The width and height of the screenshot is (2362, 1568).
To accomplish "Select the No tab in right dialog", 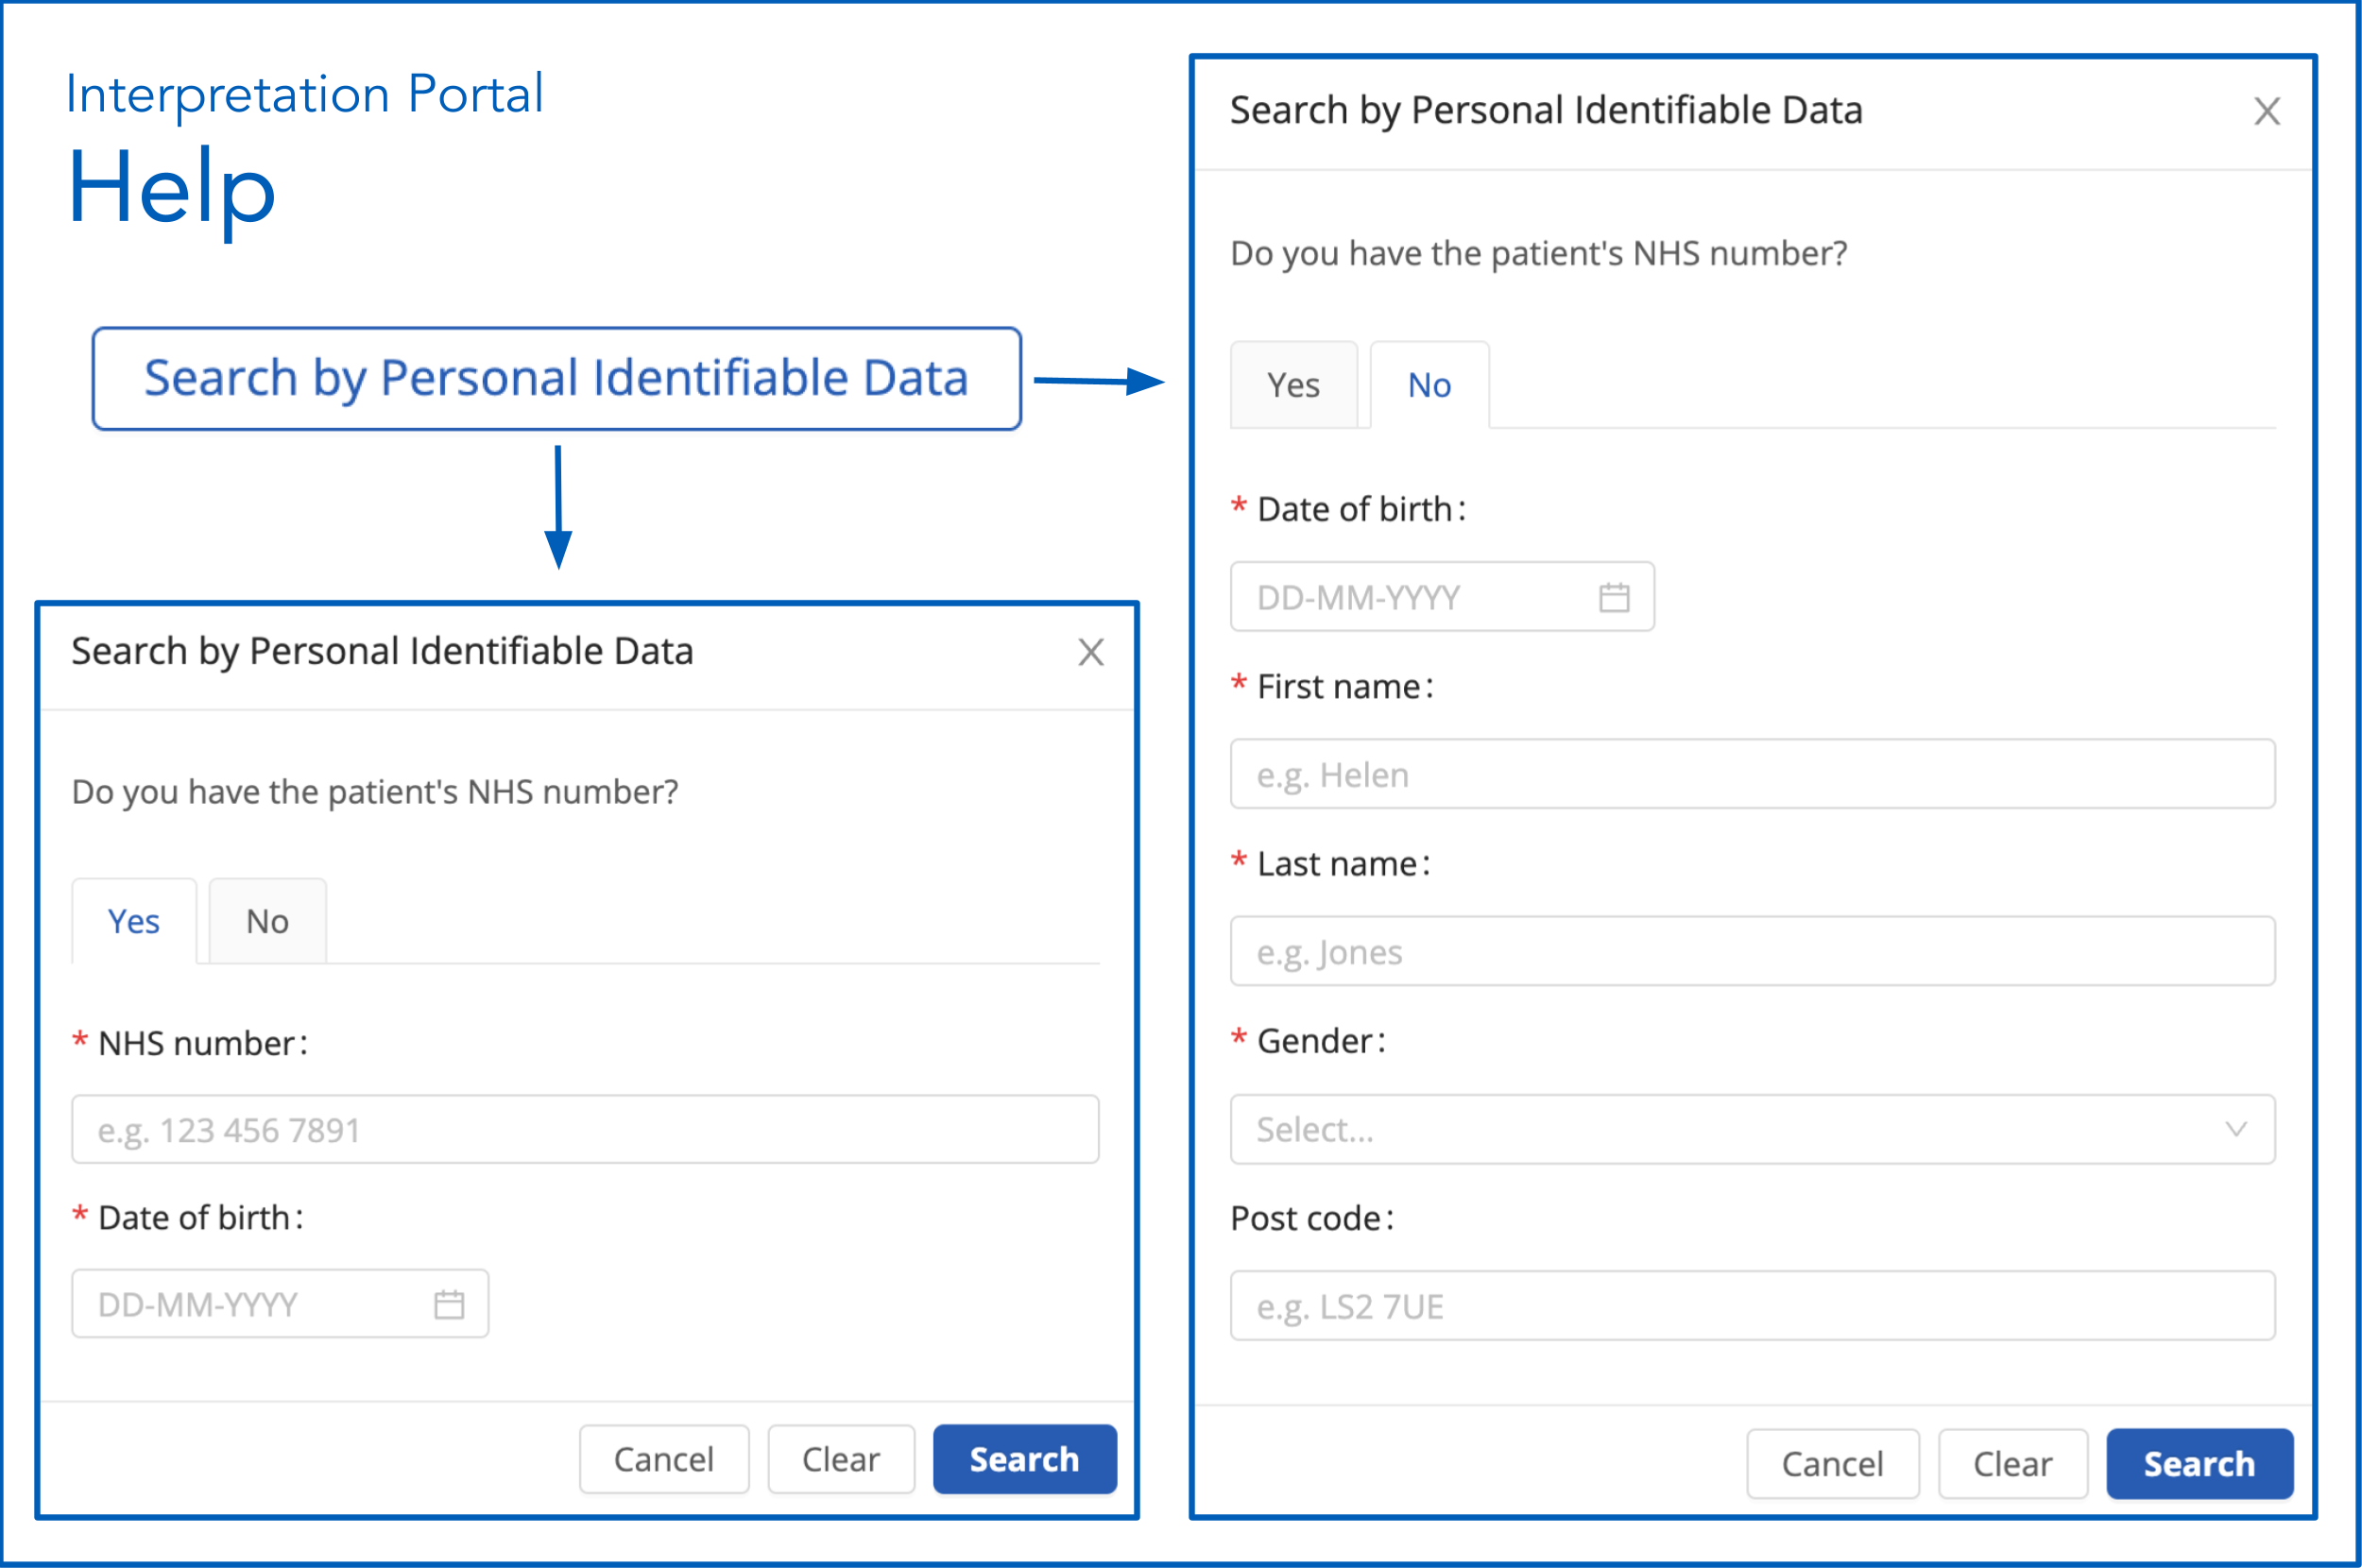I will [x=1429, y=385].
